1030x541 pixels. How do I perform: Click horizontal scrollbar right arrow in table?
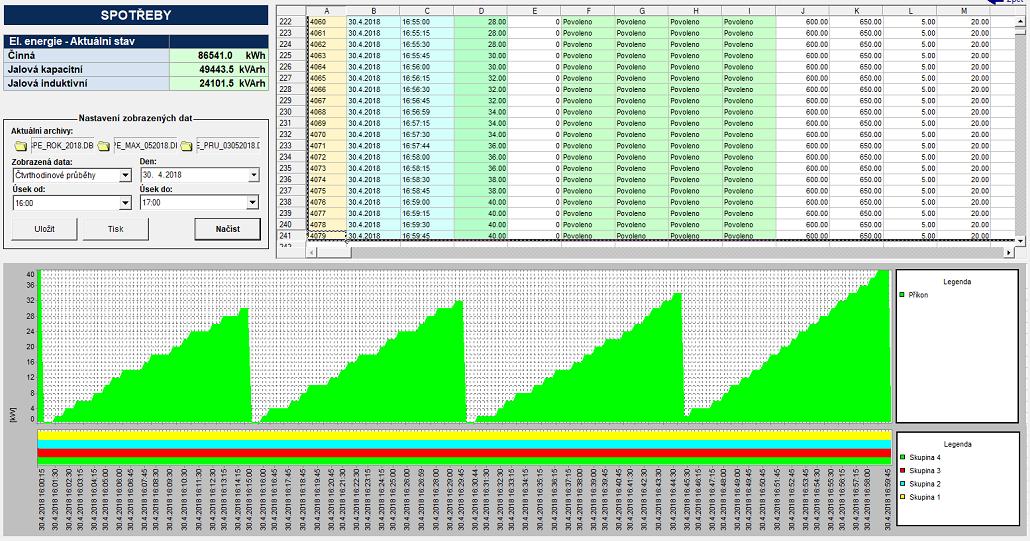(1008, 252)
